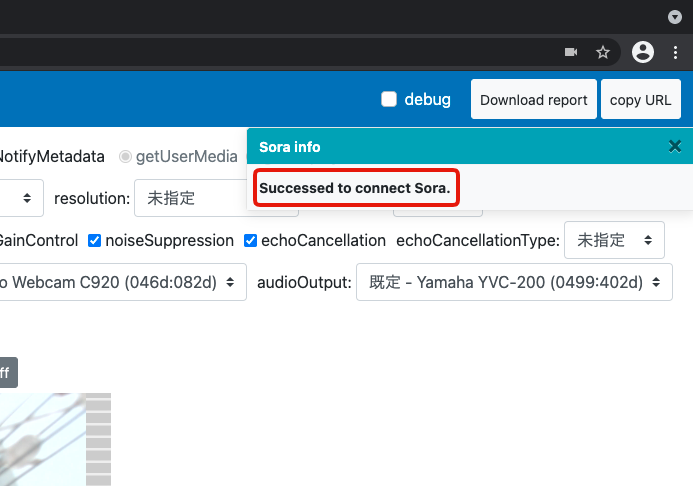The image size is (693, 486).
Task: Expand the echoCancellationType dropdown
Action: 614,240
